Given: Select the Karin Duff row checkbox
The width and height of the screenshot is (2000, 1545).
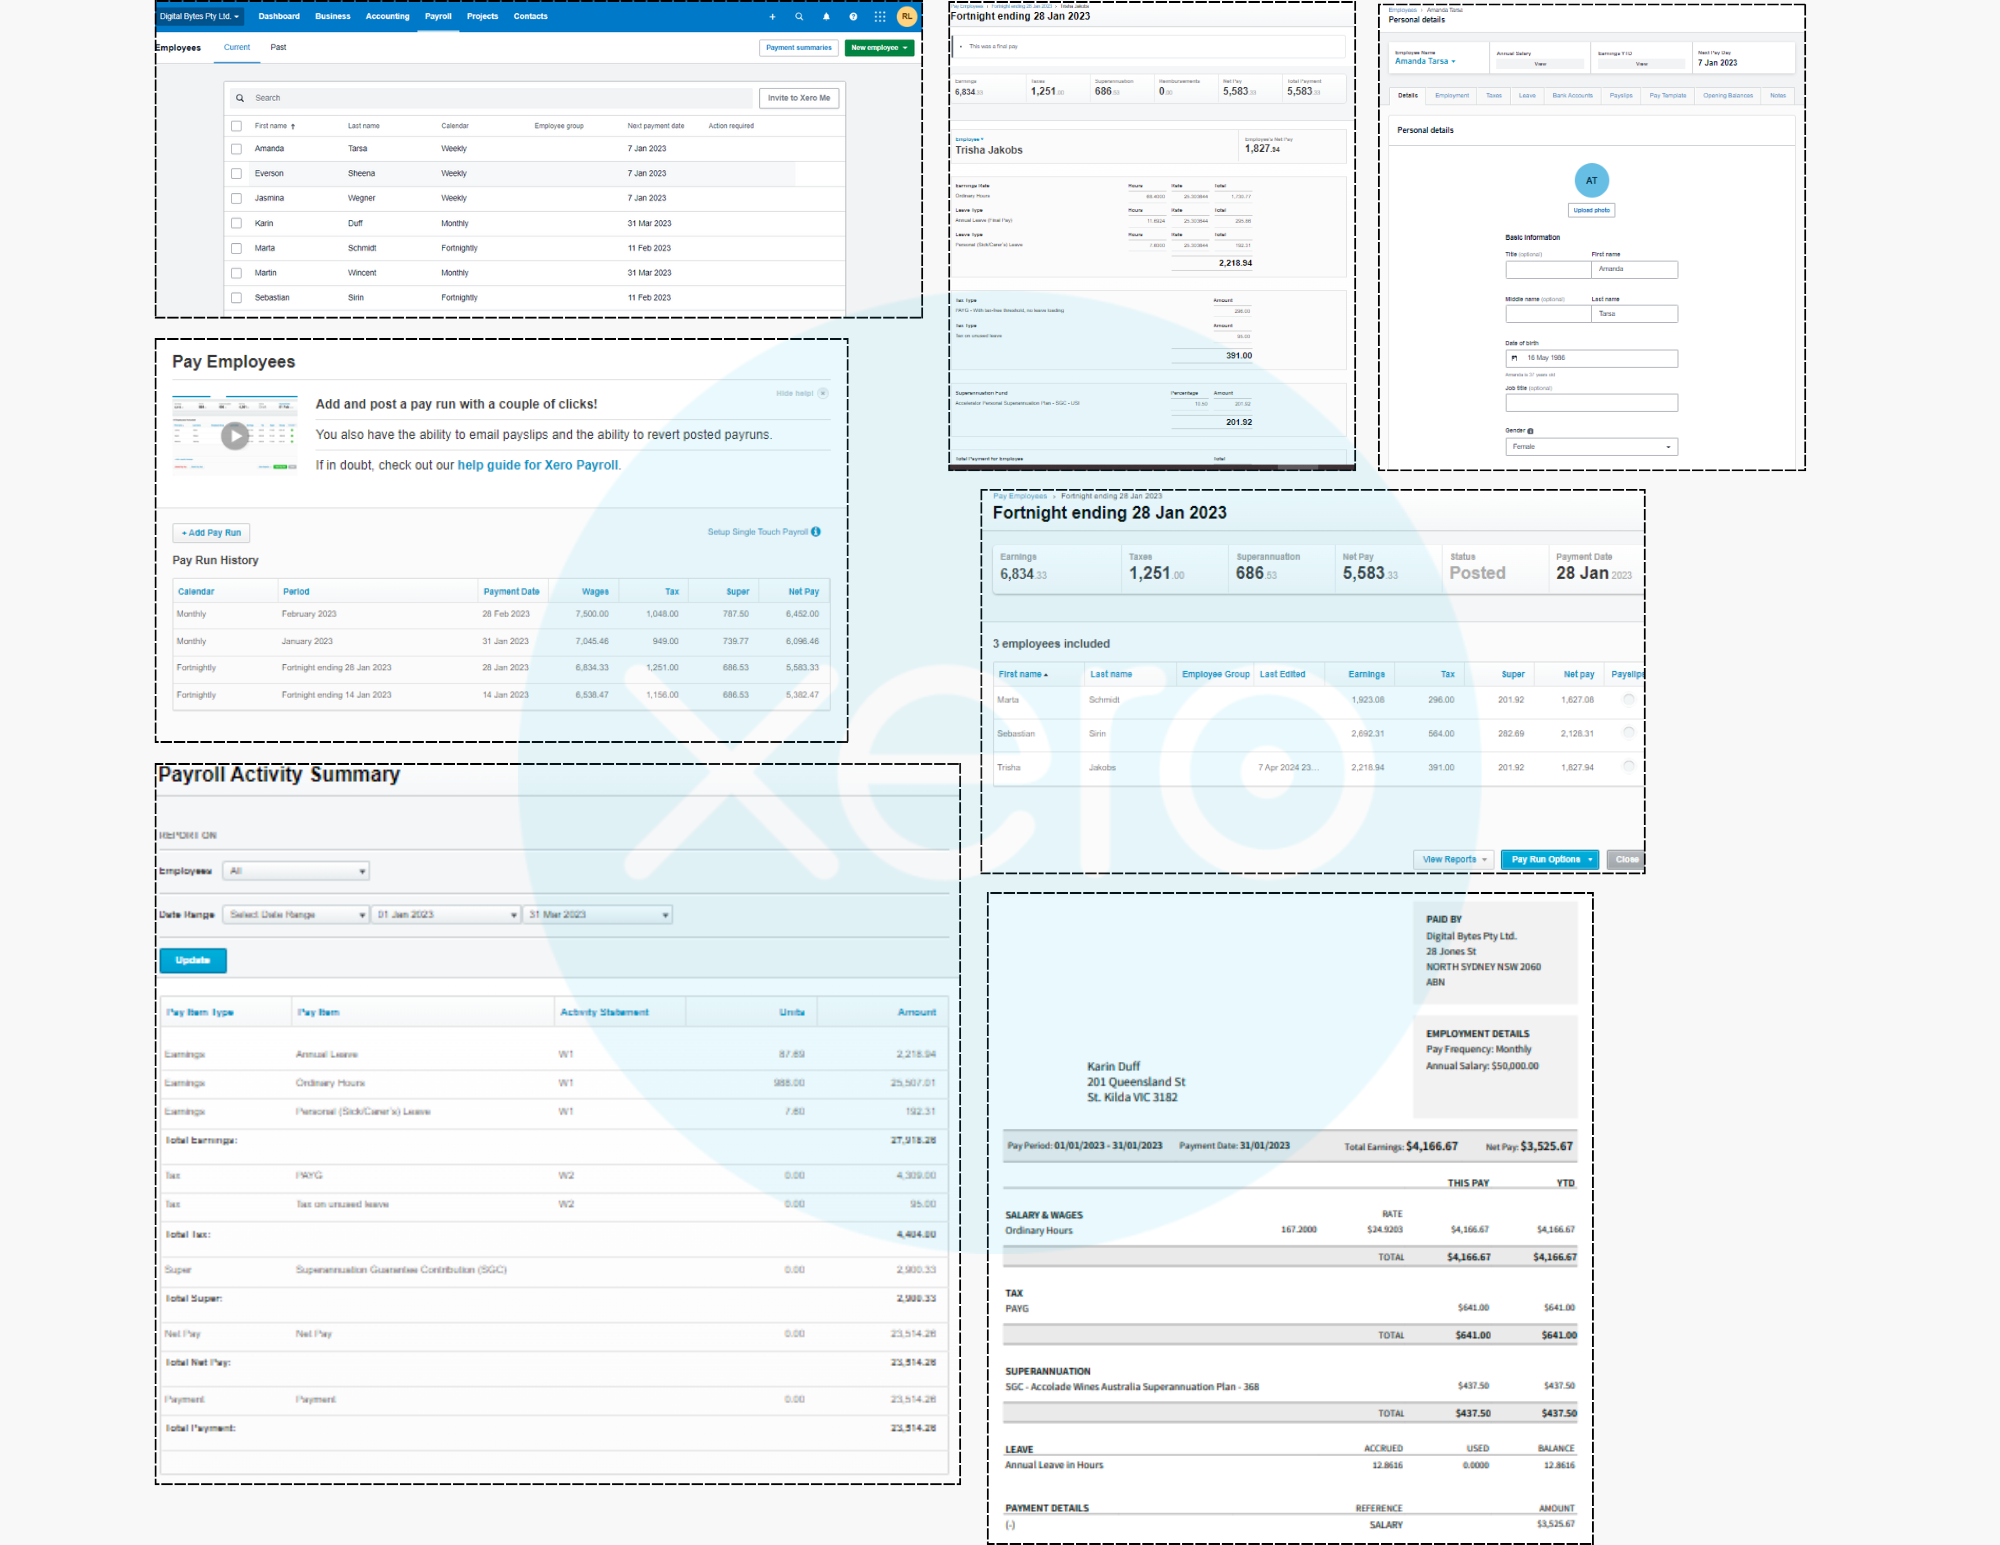Looking at the screenshot, I should click(237, 224).
